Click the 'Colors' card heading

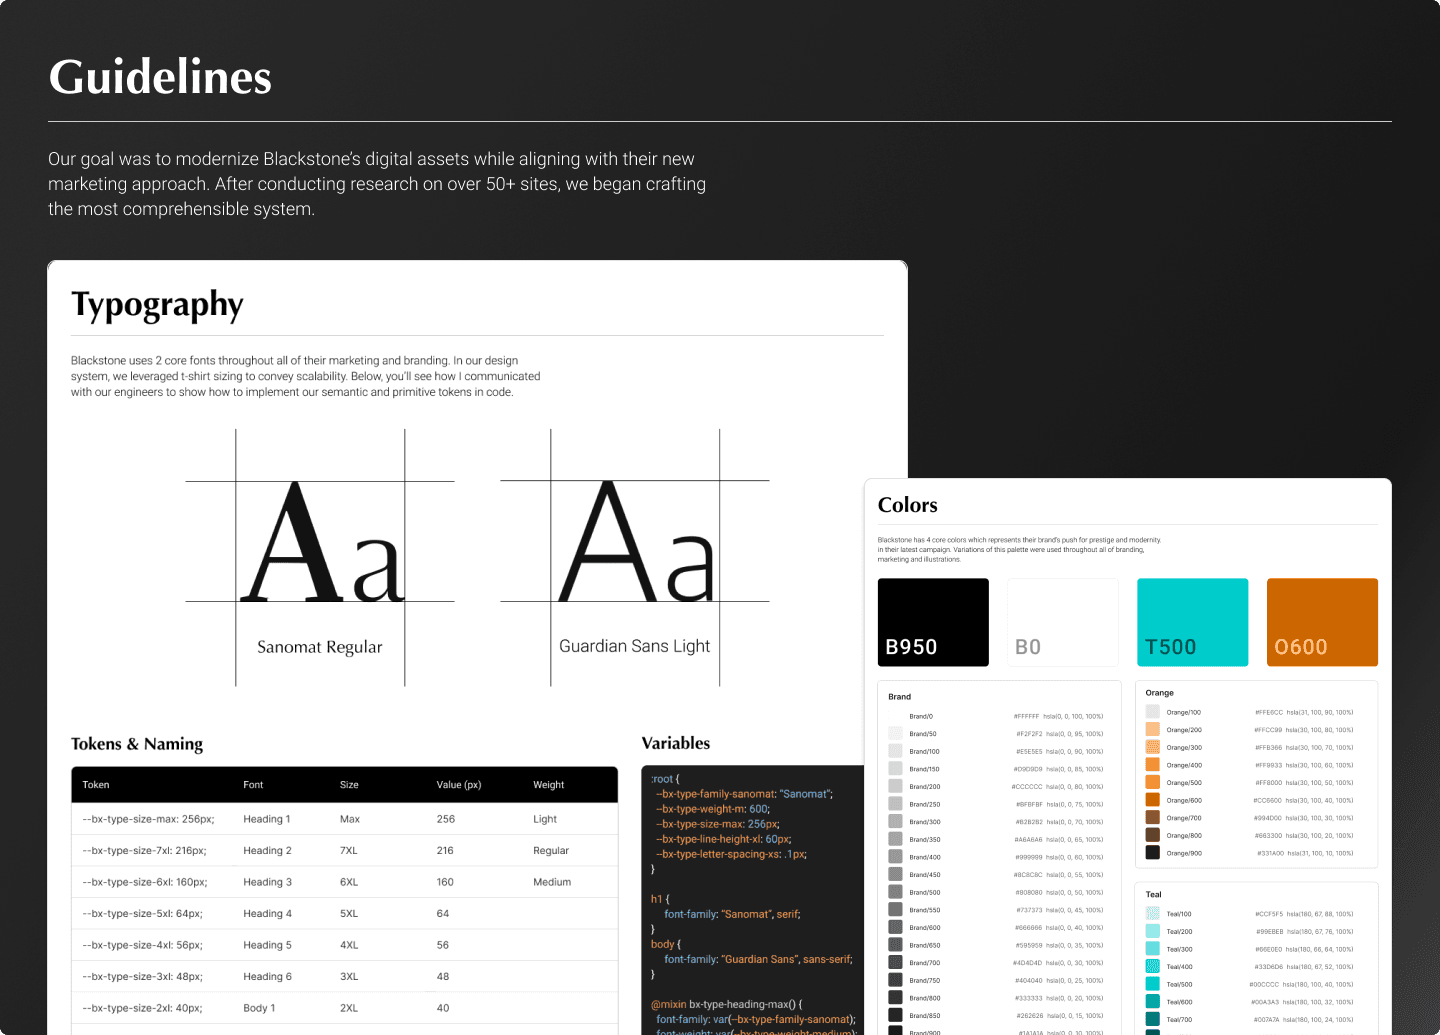tap(908, 505)
